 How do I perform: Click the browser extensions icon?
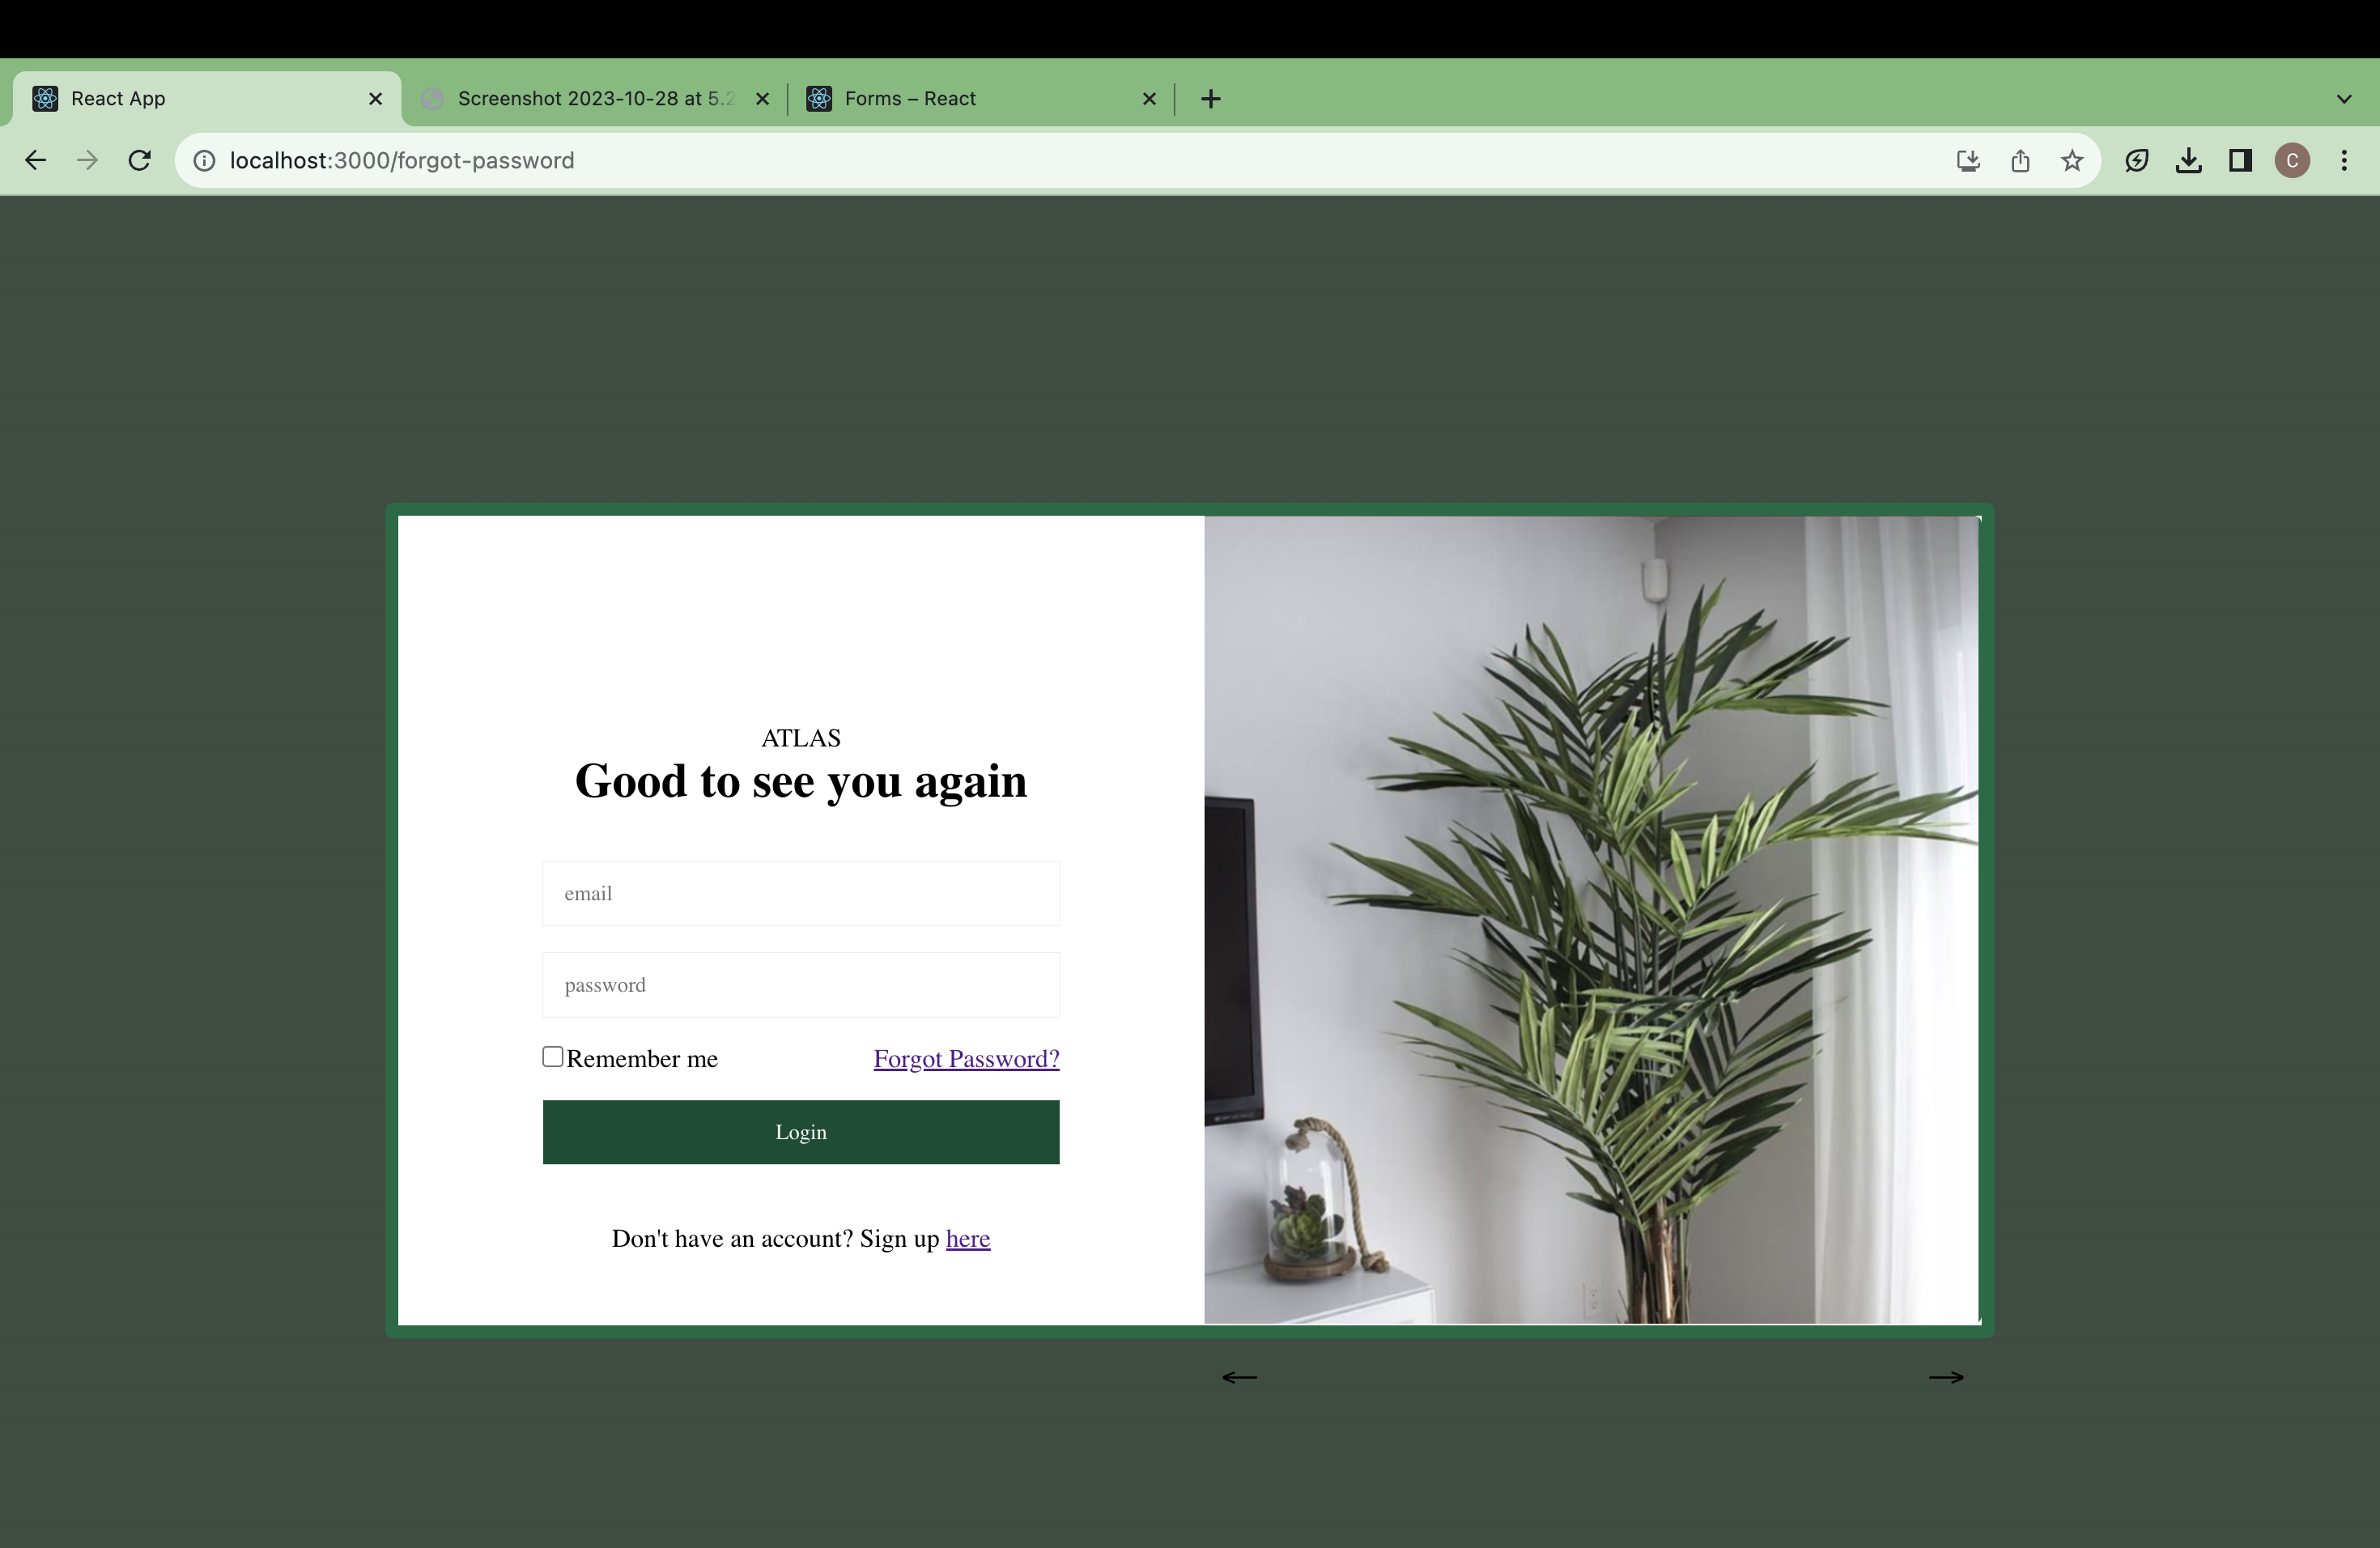2239,159
